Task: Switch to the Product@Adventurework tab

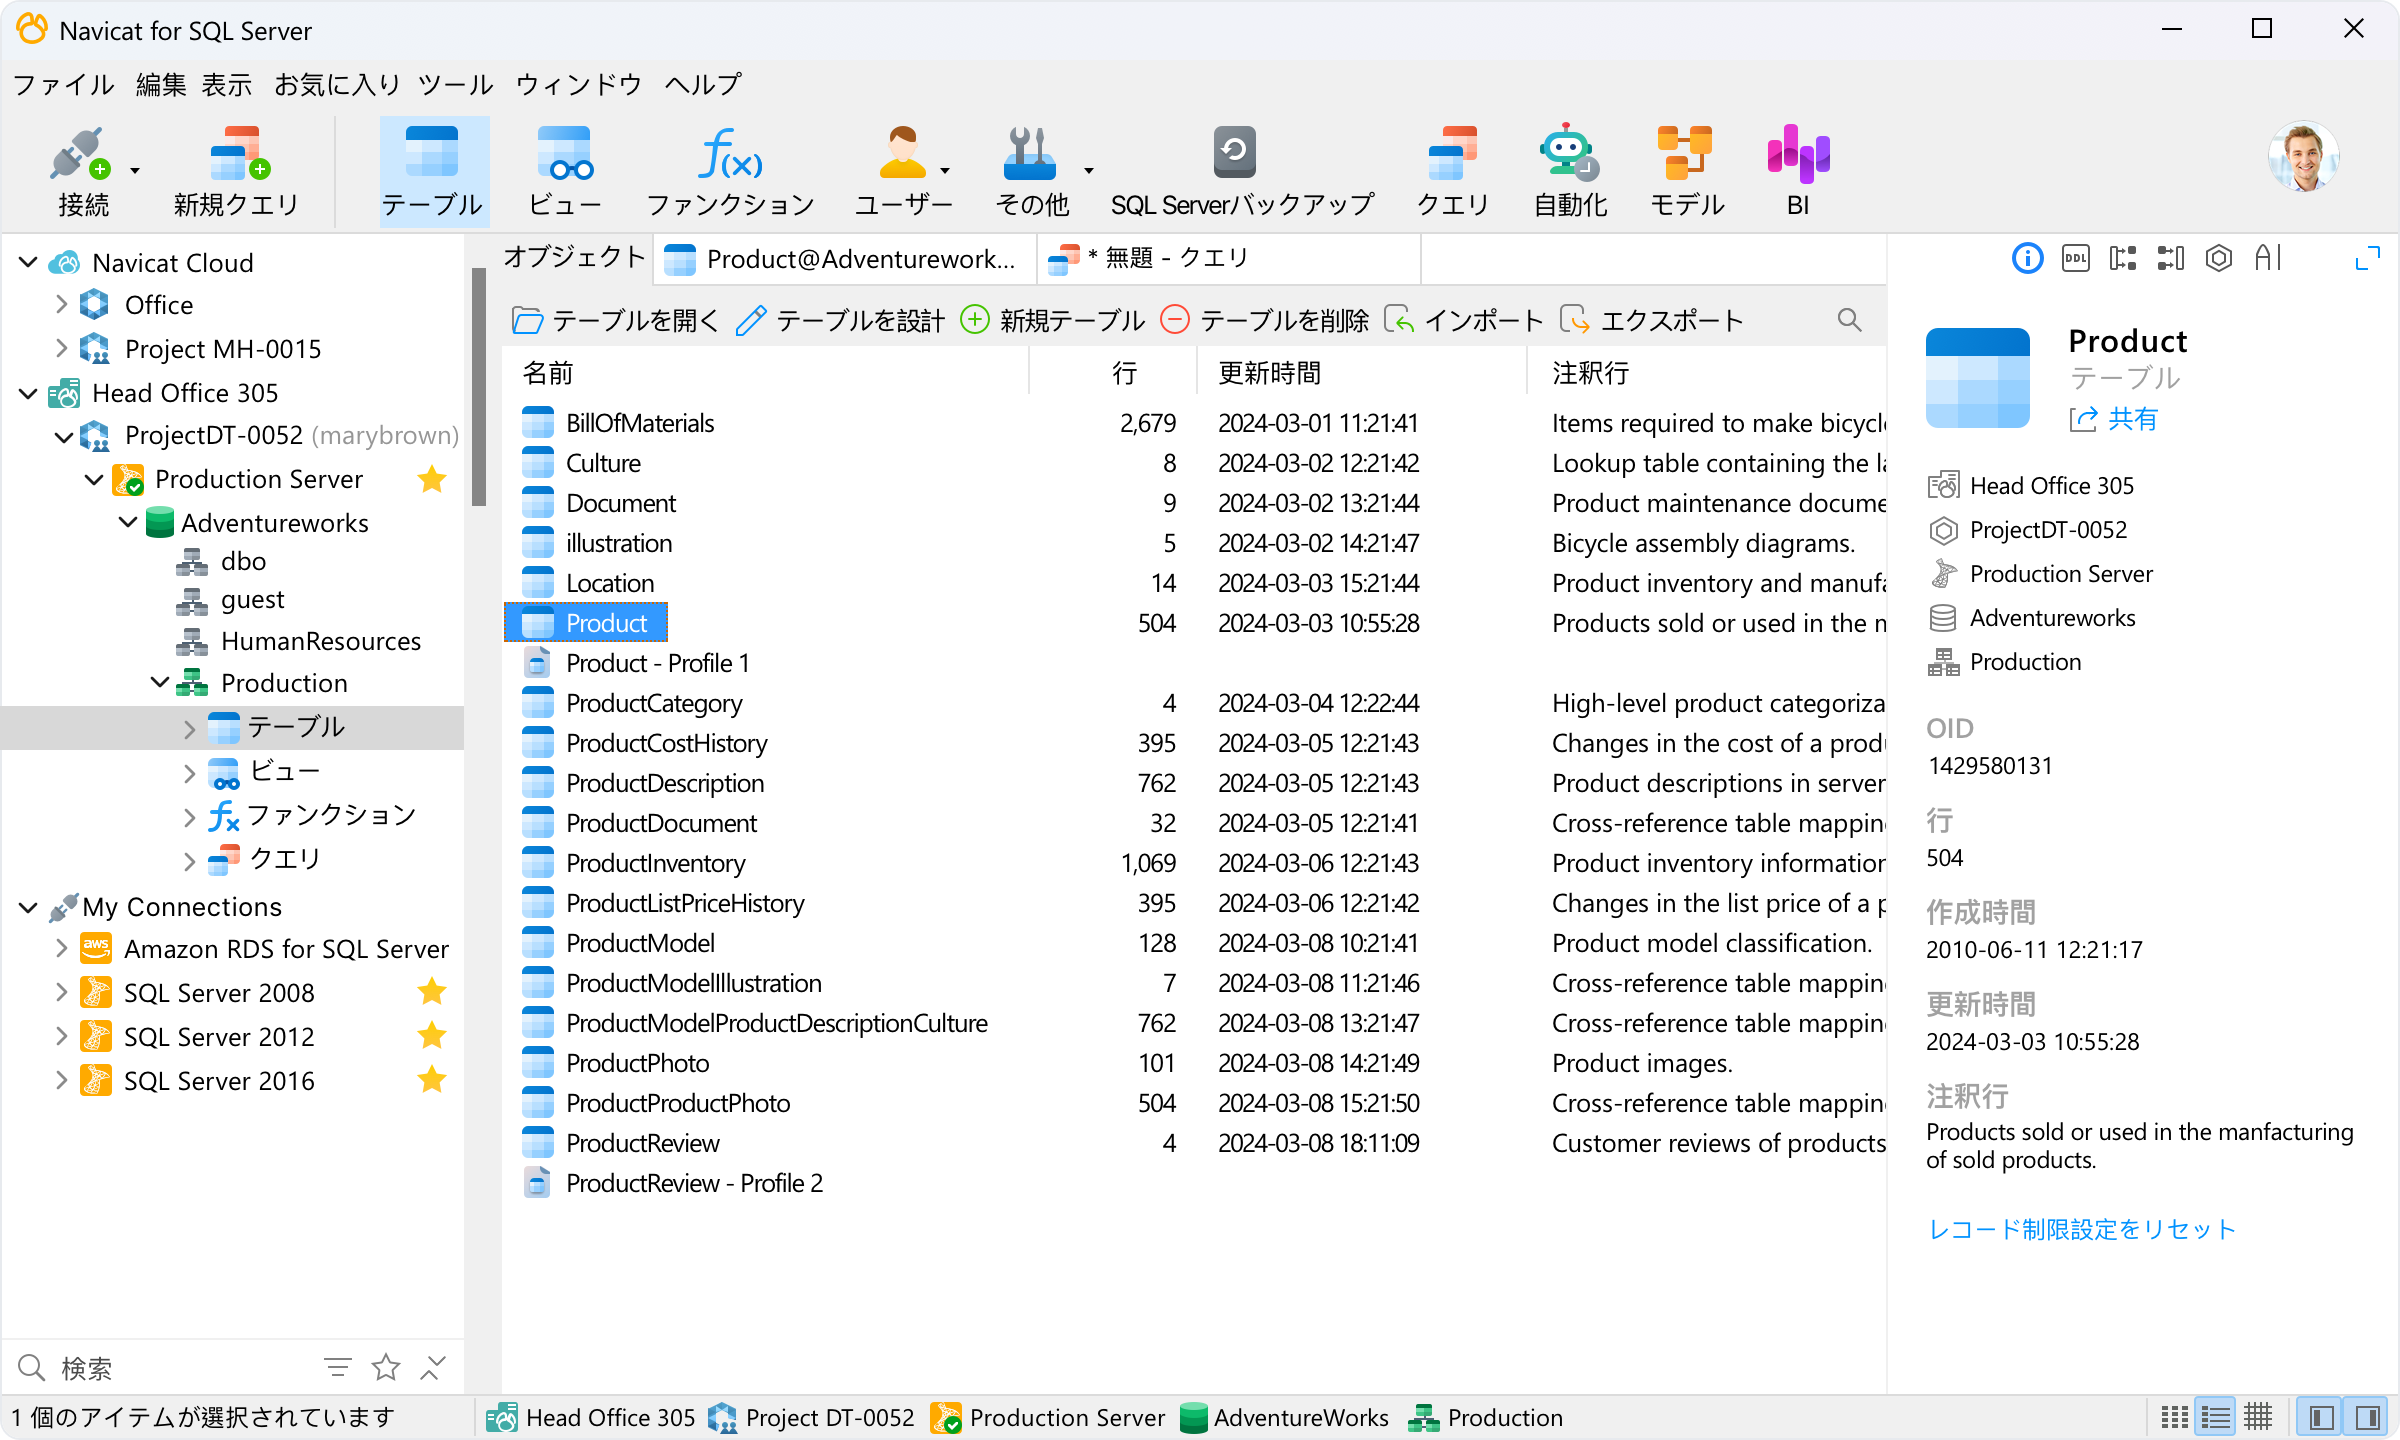Action: [845, 260]
